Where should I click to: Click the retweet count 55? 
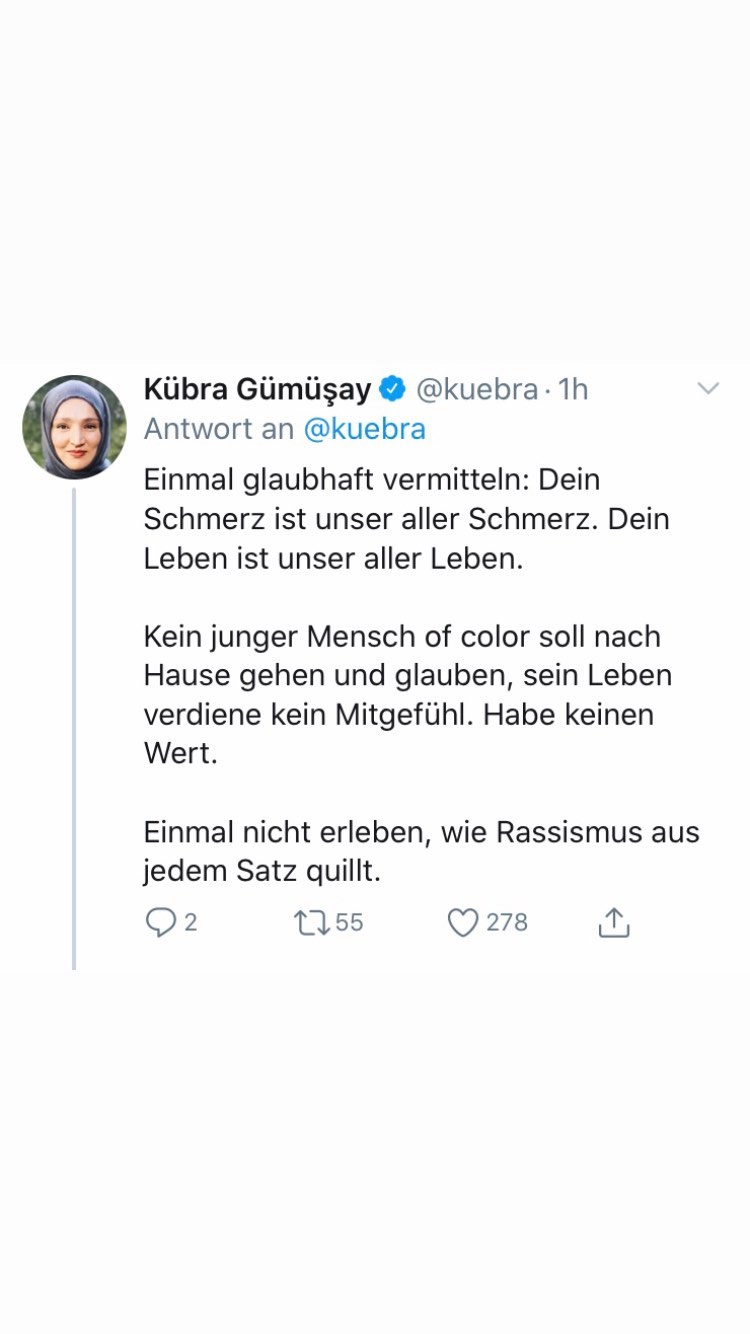pyautogui.click(x=349, y=922)
